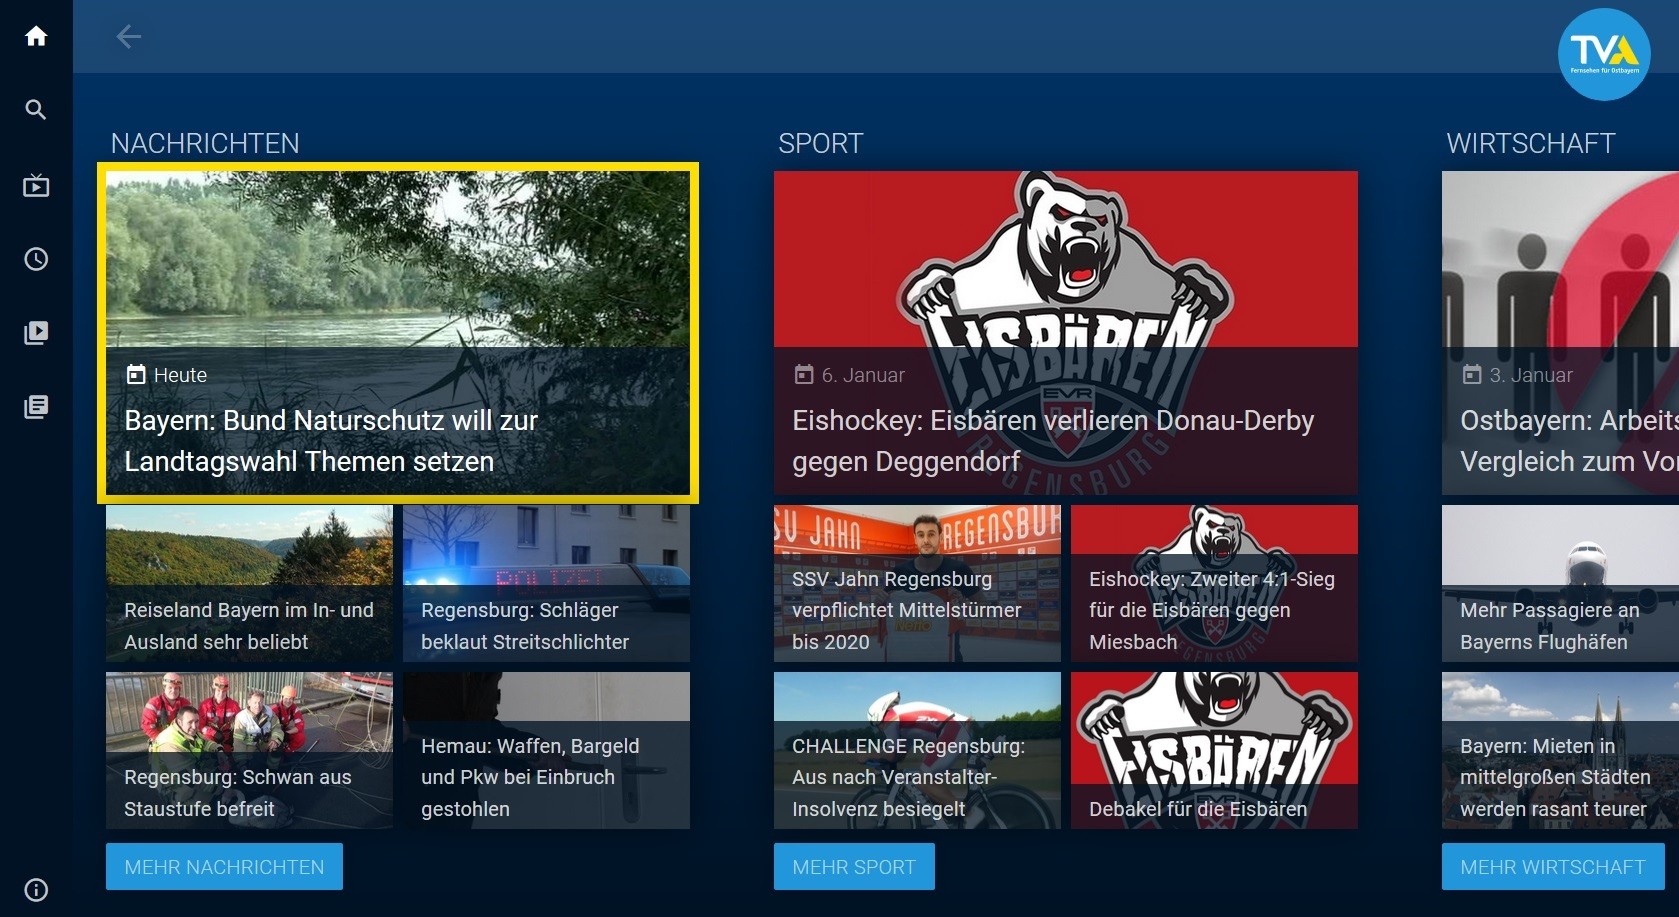Open the Bund Naturschutz Landtagswahl story
The height and width of the screenshot is (917, 1679).
pos(398,333)
